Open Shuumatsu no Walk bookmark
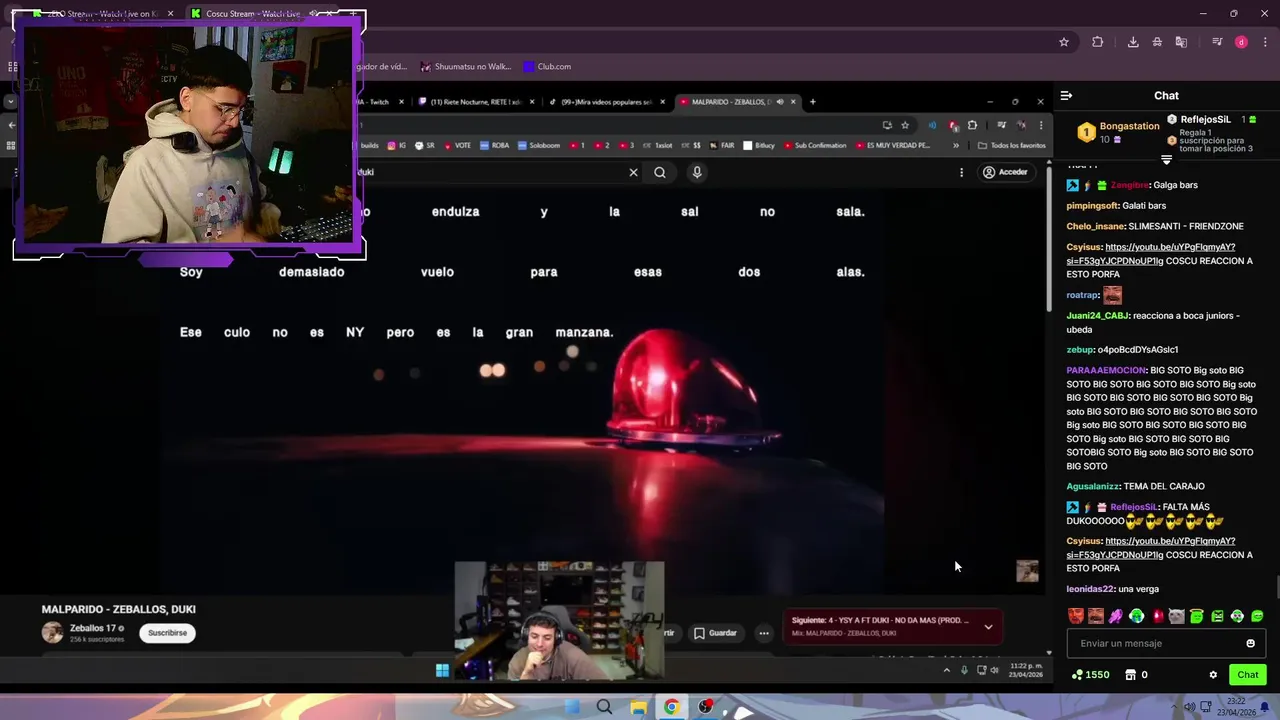The width and height of the screenshot is (1280, 720). tap(465, 67)
